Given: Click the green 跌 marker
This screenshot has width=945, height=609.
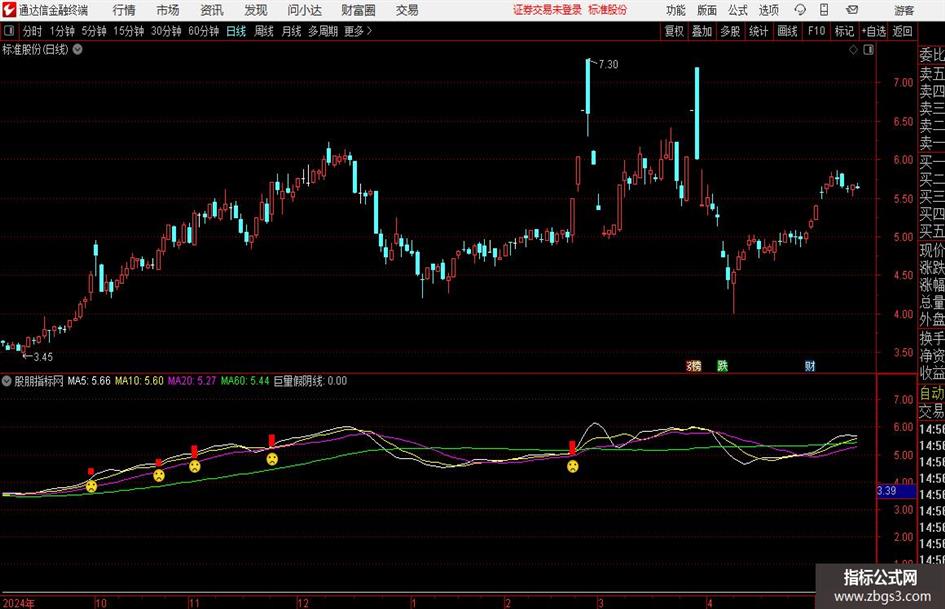Looking at the screenshot, I should (722, 366).
